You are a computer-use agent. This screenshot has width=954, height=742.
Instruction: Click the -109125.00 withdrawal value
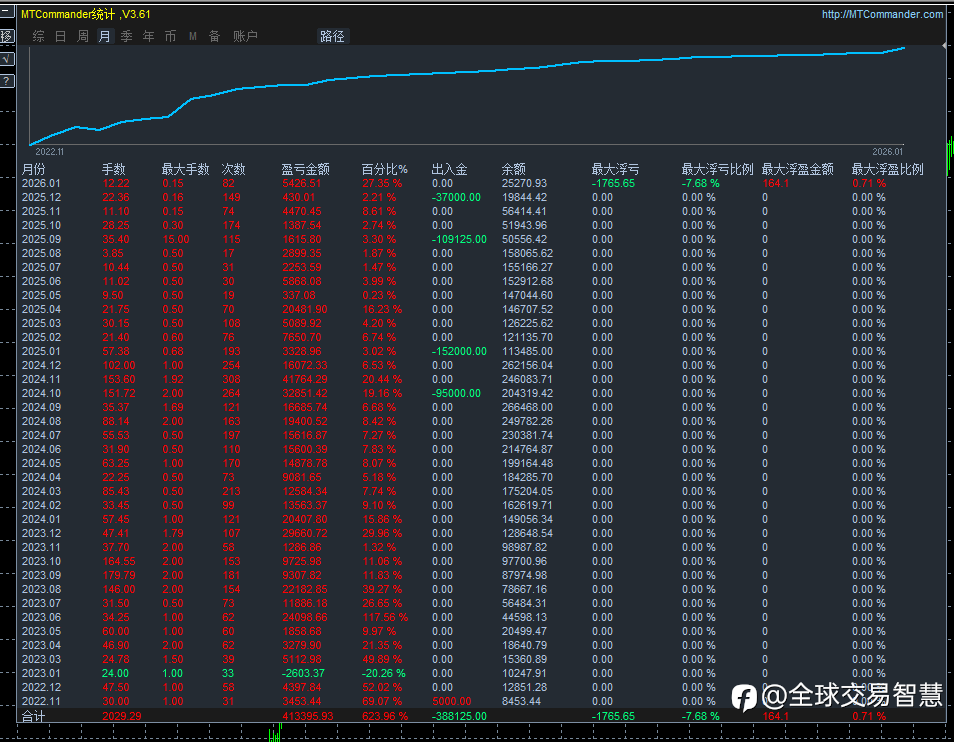(x=459, y=239)
